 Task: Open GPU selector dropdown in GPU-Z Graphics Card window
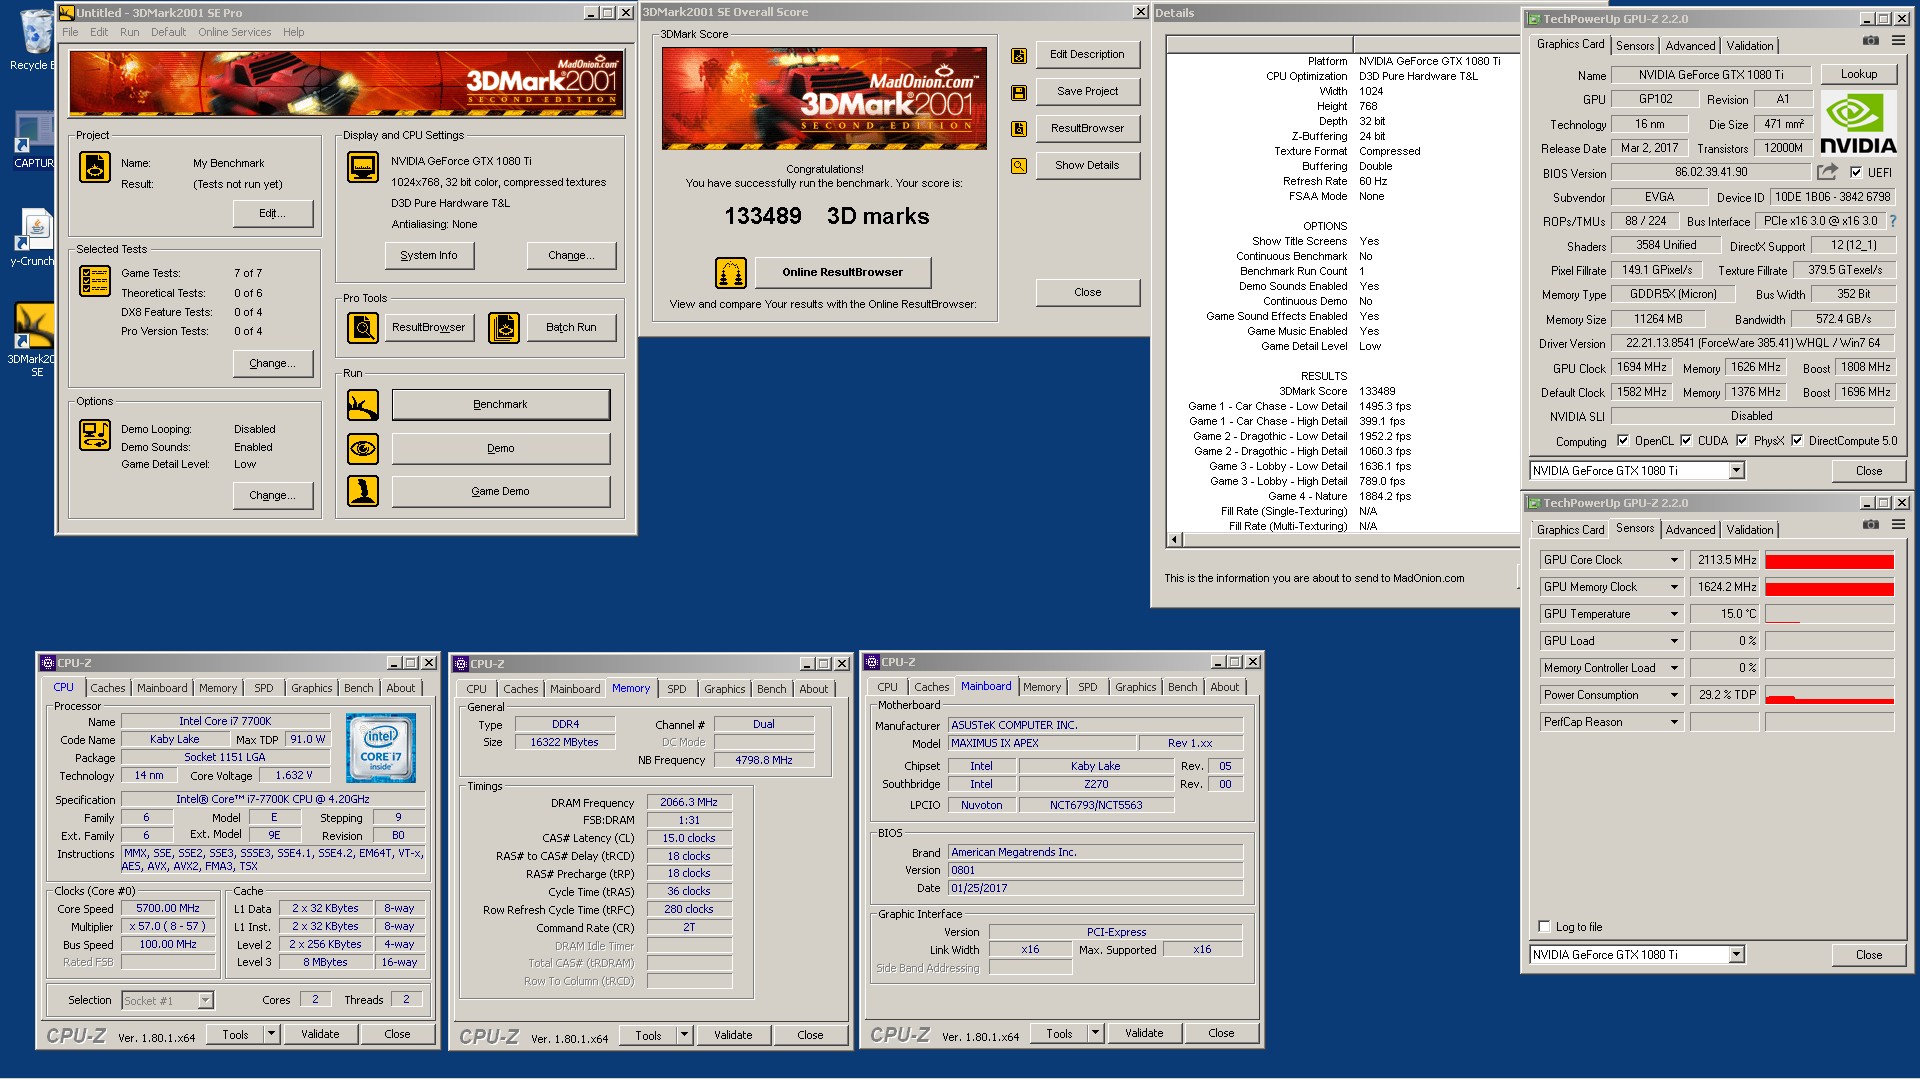[x=1736, y=470]
